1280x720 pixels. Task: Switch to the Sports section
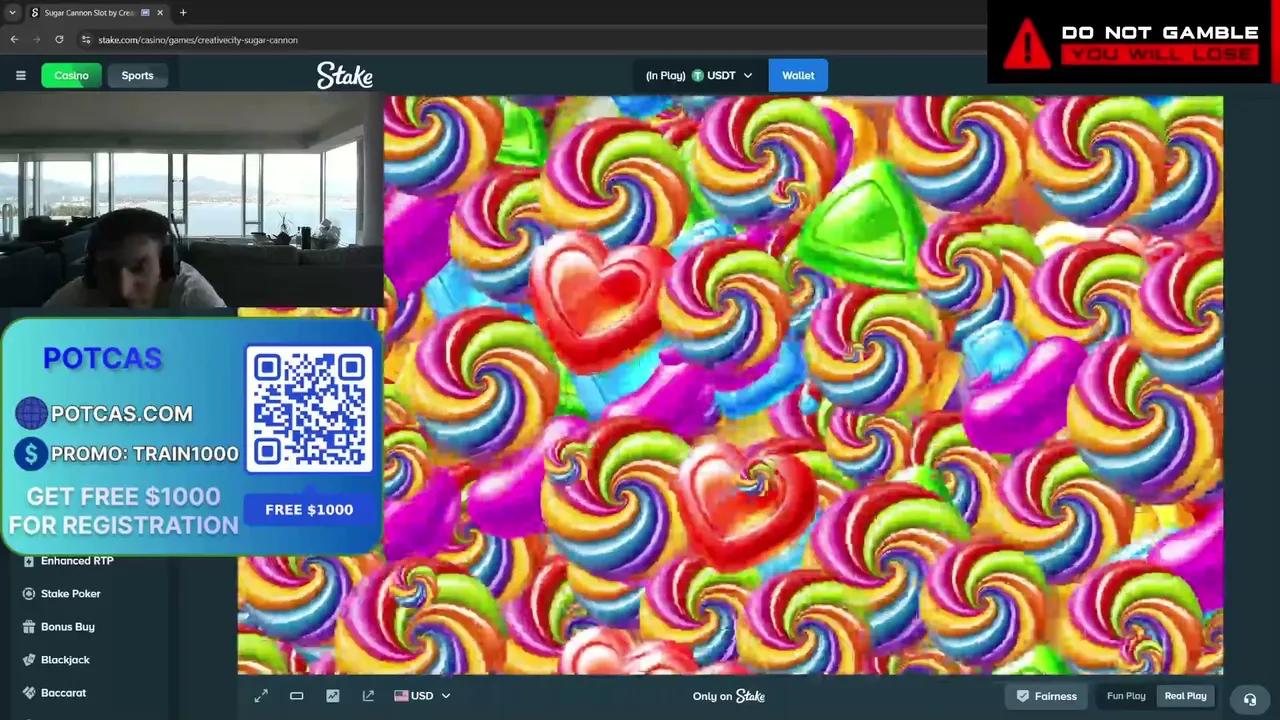137,76
